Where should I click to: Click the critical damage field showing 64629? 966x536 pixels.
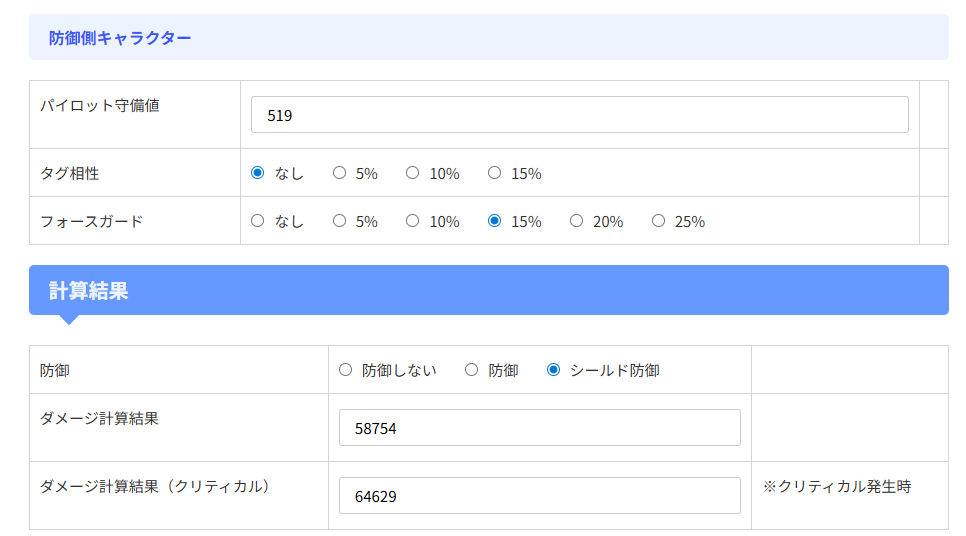pyautogui.click(x=540, y=495)
